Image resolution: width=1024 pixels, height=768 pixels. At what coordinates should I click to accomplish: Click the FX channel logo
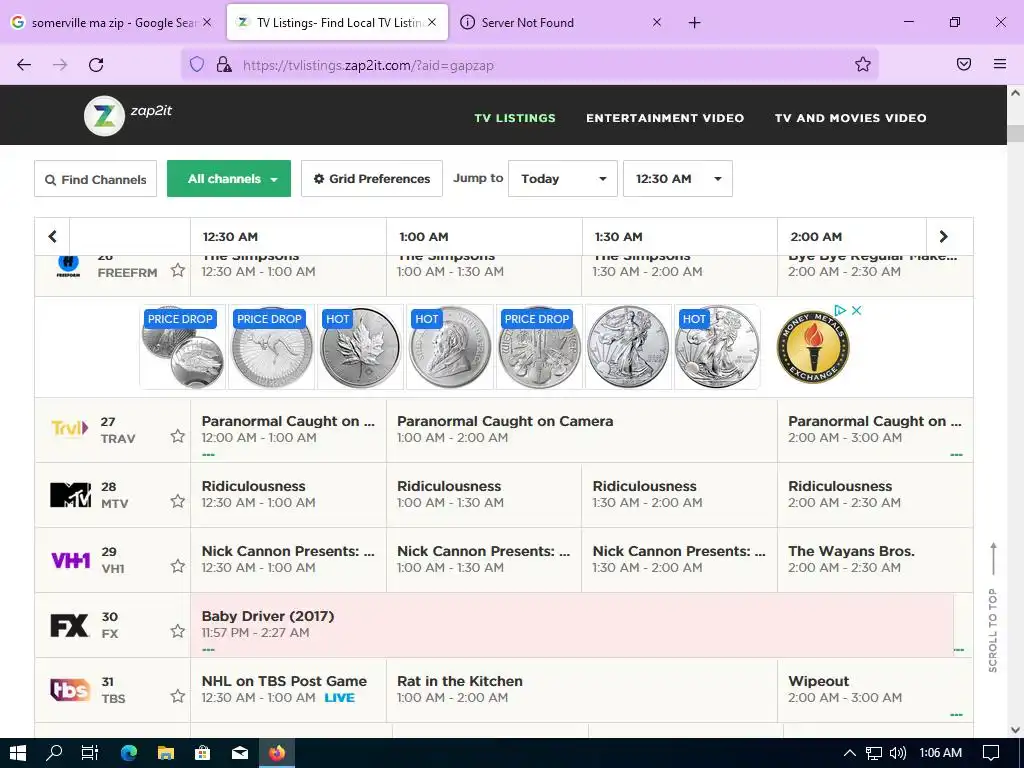pyautogui.click(x=69, y=626)
